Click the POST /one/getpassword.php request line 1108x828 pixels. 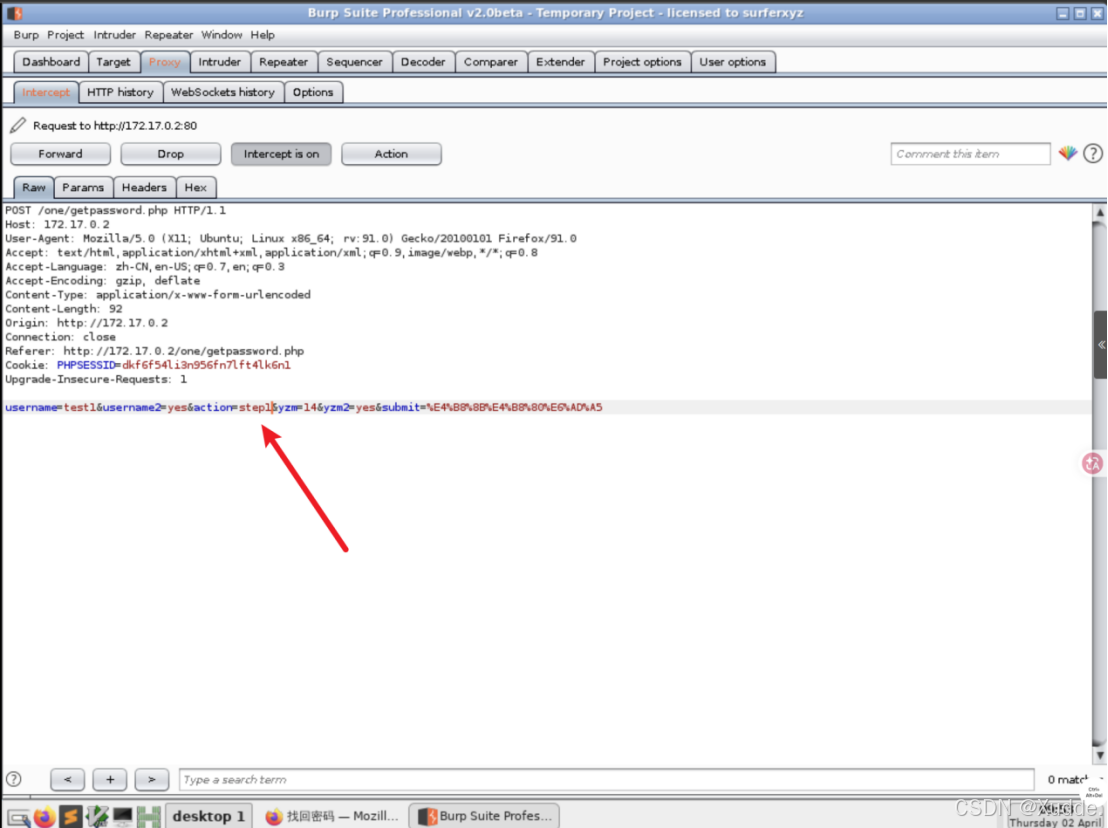click(115, 211)
